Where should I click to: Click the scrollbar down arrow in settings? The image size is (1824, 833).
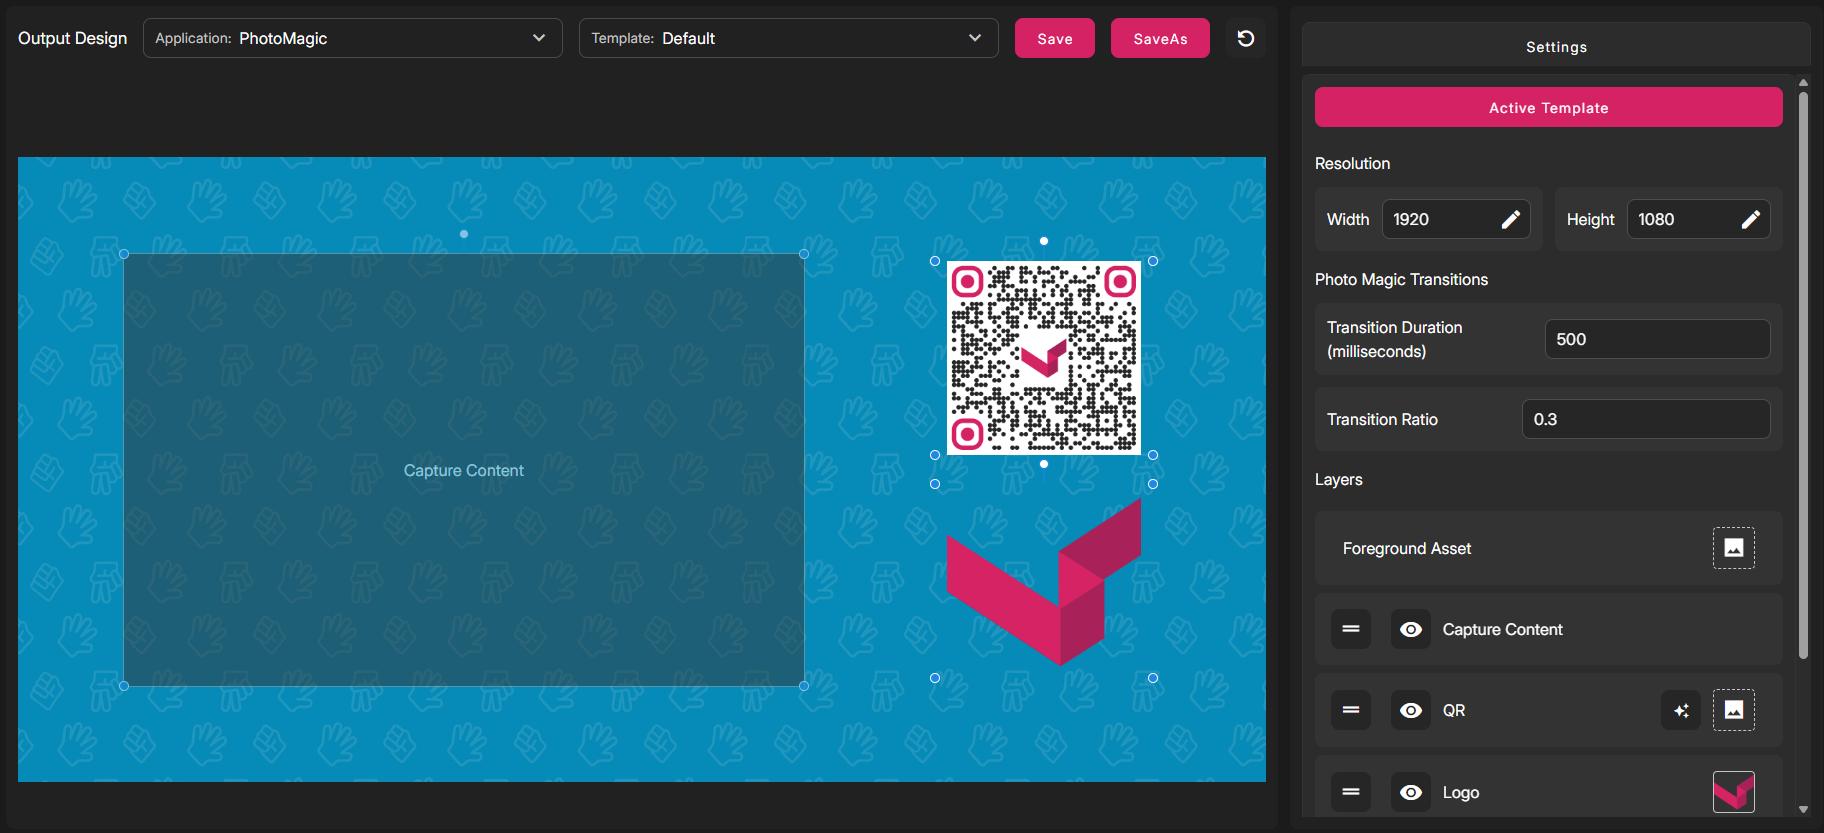pyautogui.click(x=1803, y=809)
